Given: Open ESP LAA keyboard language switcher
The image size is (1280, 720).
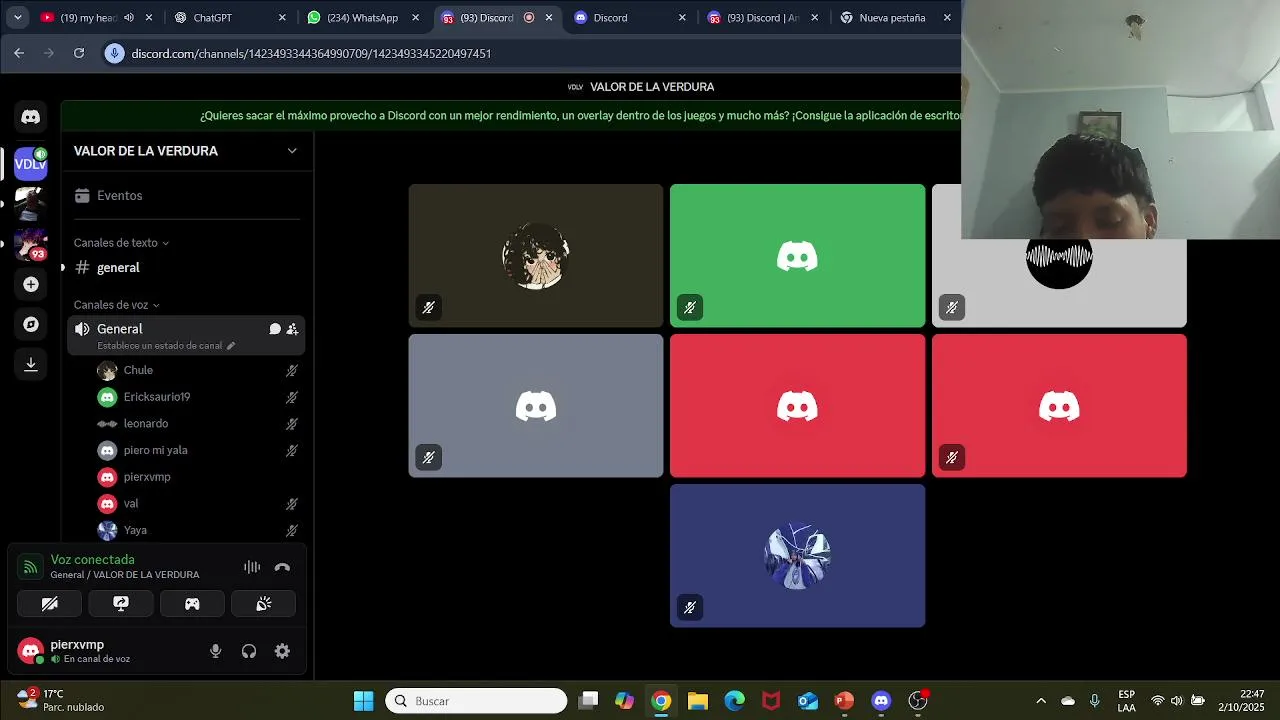Looking at the screenshot, I should 1127,701.
